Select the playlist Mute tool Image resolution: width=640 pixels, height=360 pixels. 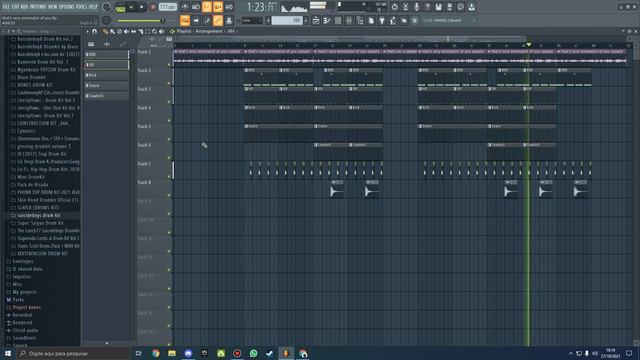pos(127,31)
